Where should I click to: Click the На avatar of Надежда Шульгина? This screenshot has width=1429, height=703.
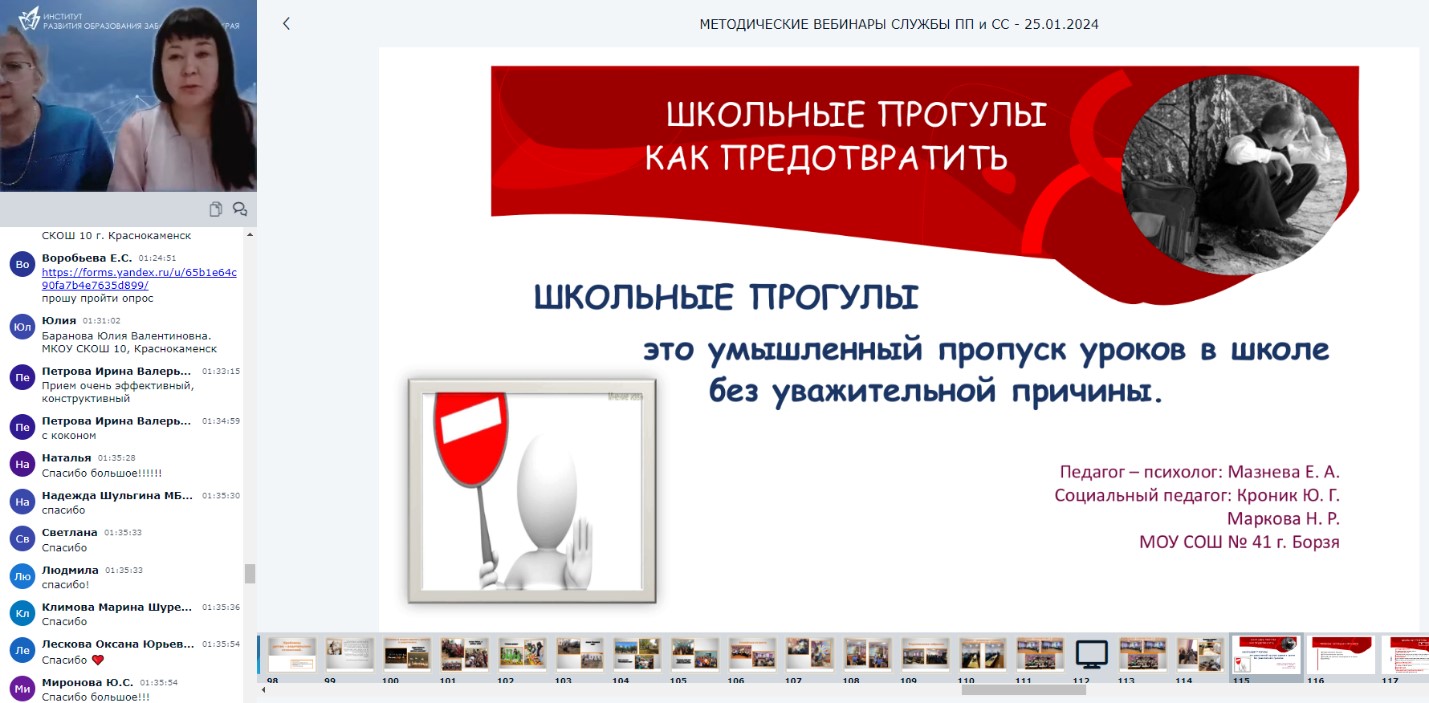click(x=22, y=502)
